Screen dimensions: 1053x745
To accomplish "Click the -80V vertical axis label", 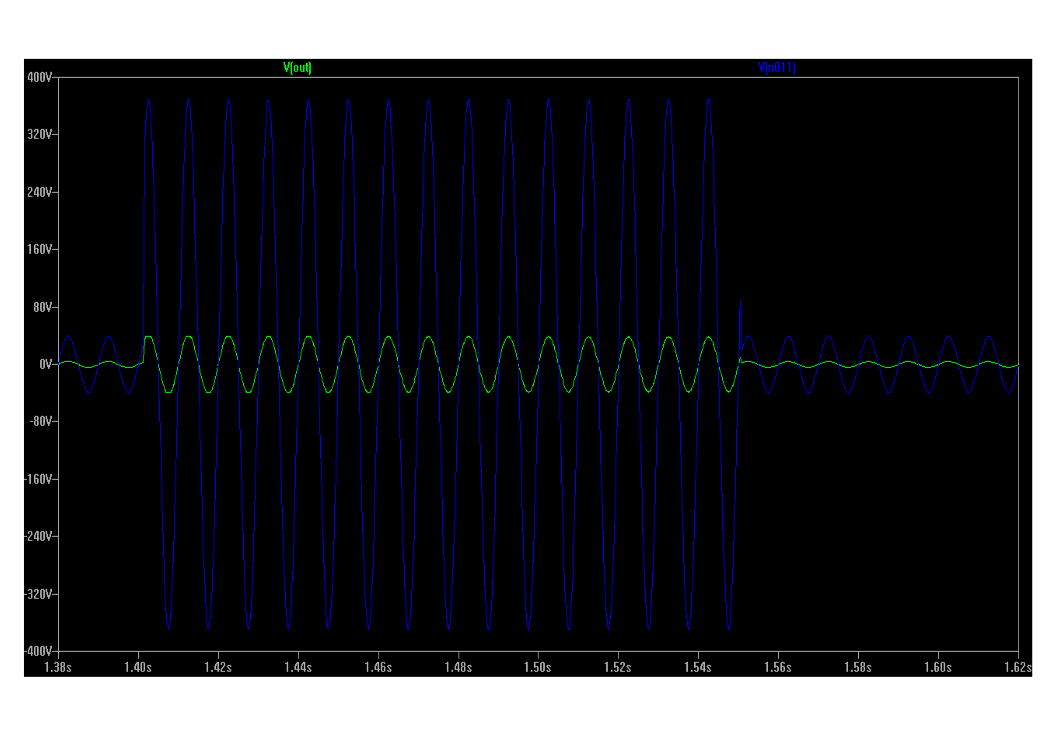I will click(x=40, y=422).
